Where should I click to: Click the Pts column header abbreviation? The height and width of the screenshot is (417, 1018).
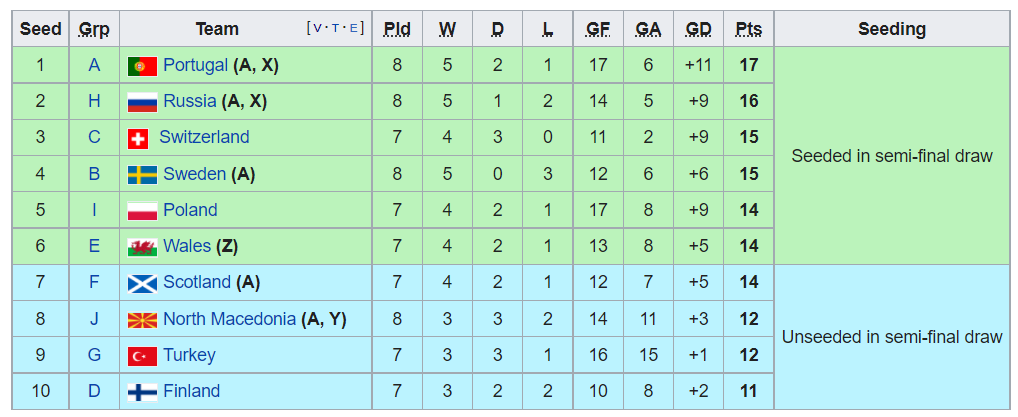(x=749, y=29)
